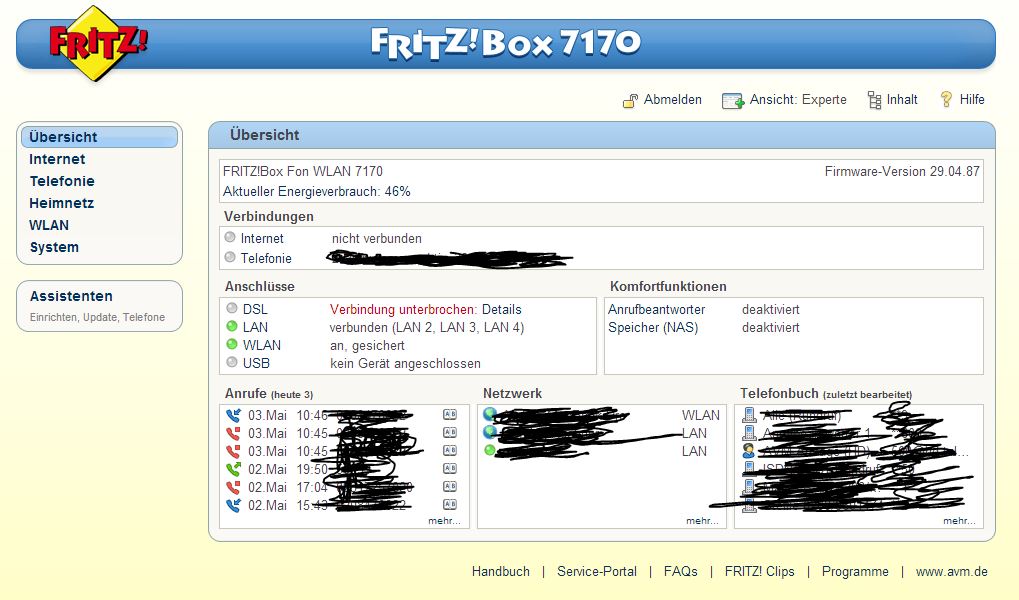Click 'an, gesichert' WLAN status text
The image size is (1019, 600).
[x=367, y=346]
